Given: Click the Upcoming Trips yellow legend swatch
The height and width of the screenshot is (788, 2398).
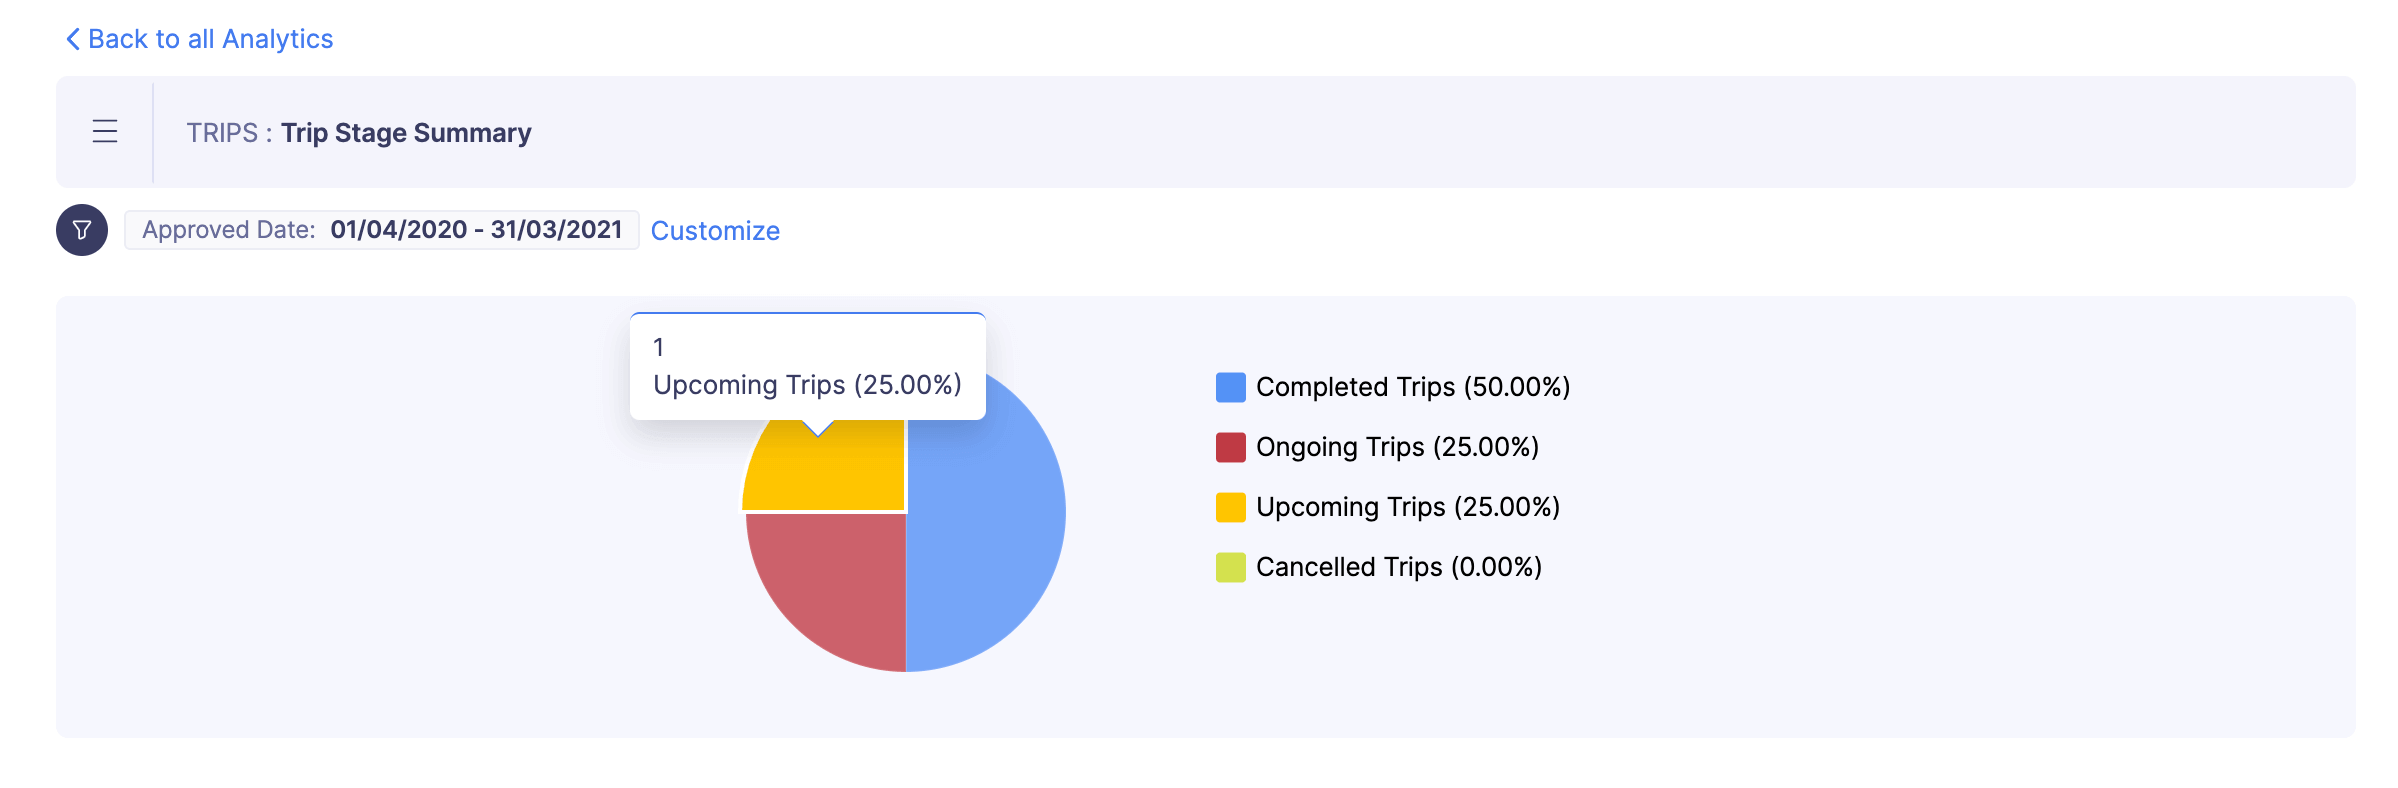Looking at the screenshot, I should coord(1230,507).
